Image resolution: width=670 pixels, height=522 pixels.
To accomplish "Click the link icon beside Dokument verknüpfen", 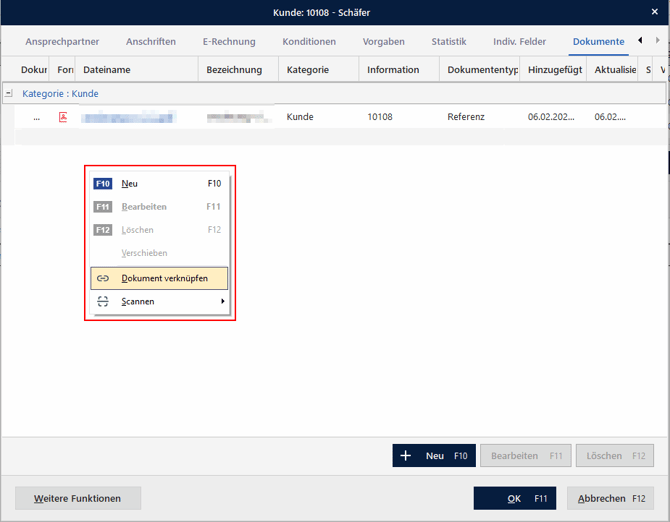I will pyautogui.click(x=103, y=278).
